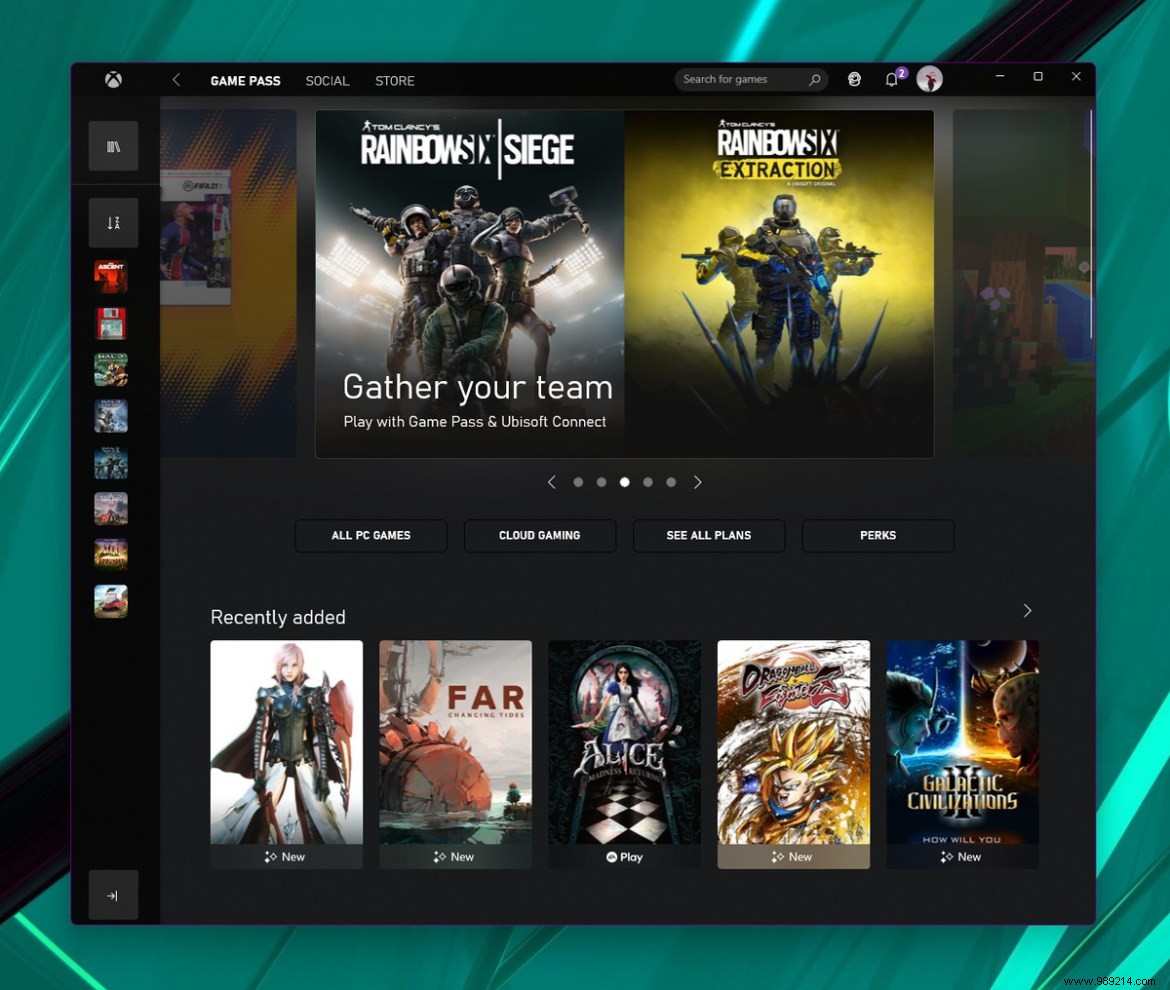Click the emoji reactions icon near search
The height and width of the screenshot is (990, 1170).
coord(854,79)
